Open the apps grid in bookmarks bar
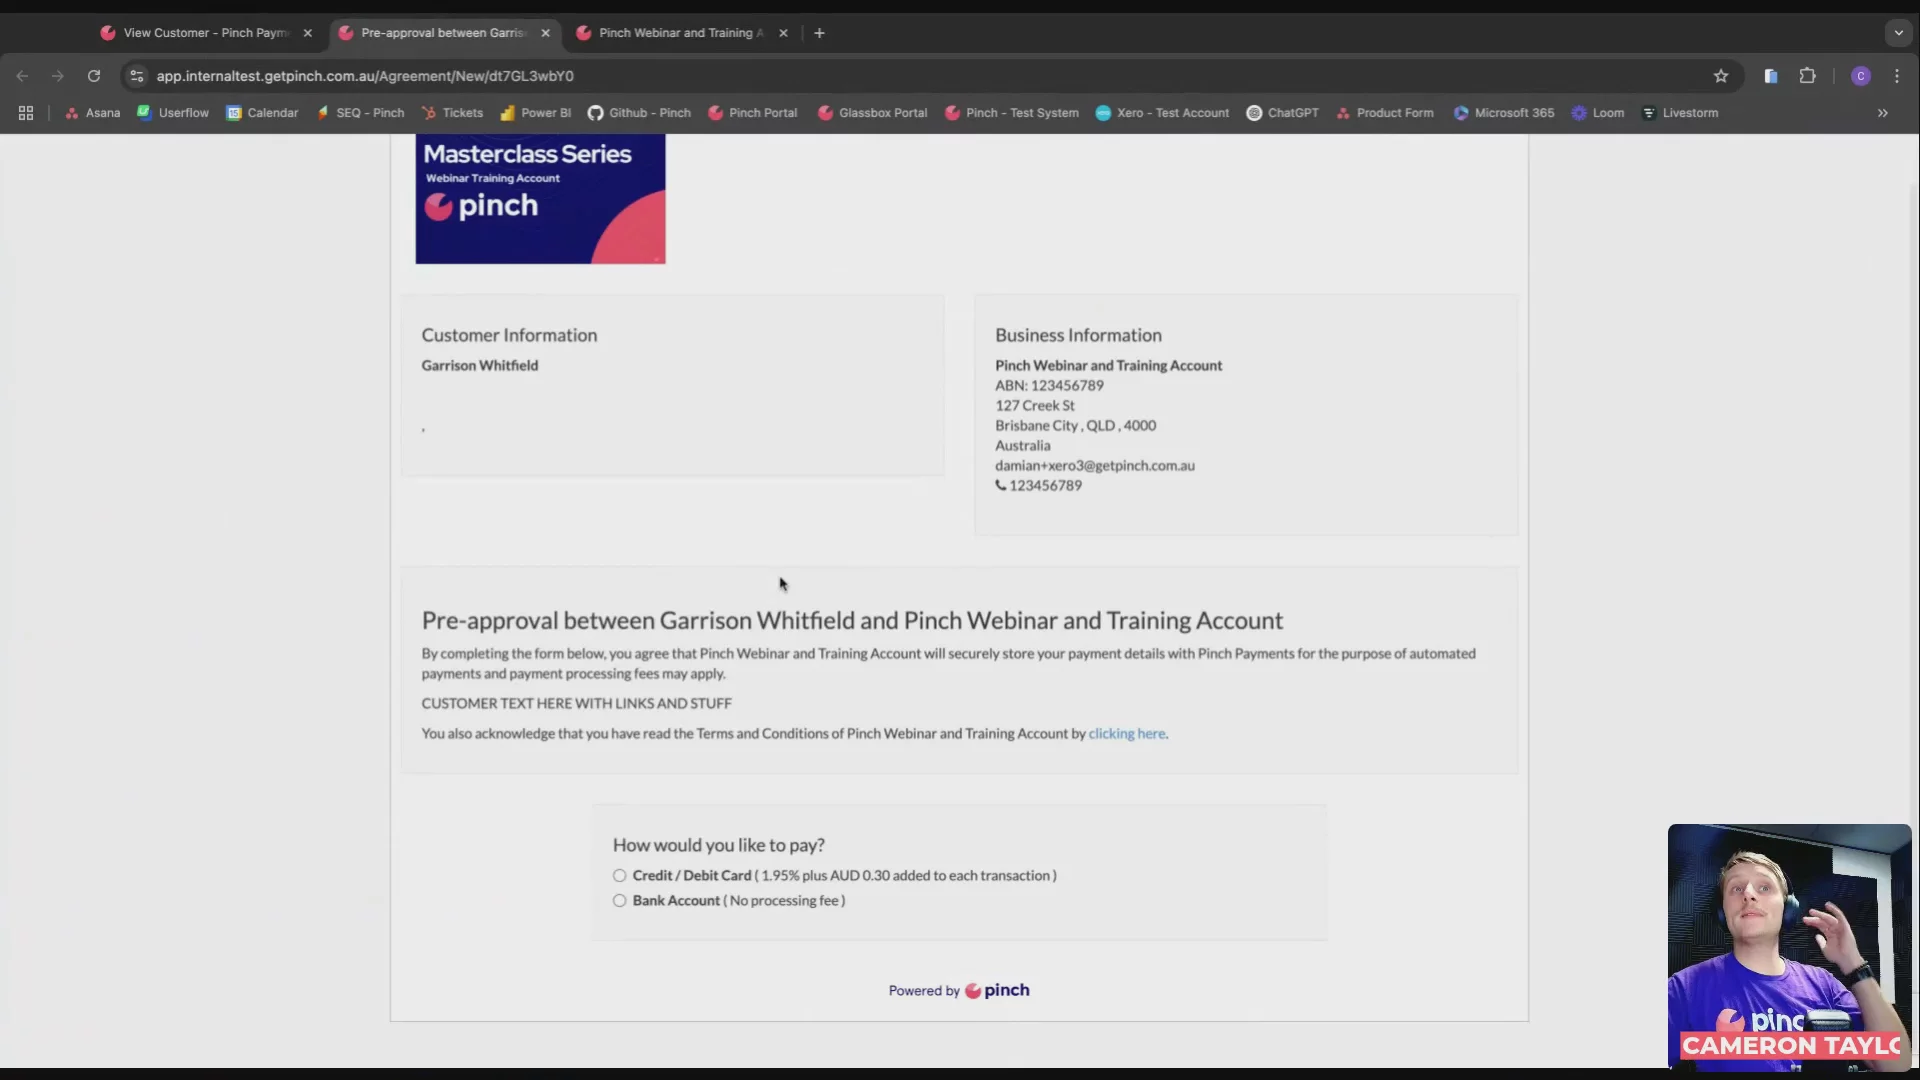Image resolution: width=1920 pixels, height=1080 pixels. click(26, 113)
